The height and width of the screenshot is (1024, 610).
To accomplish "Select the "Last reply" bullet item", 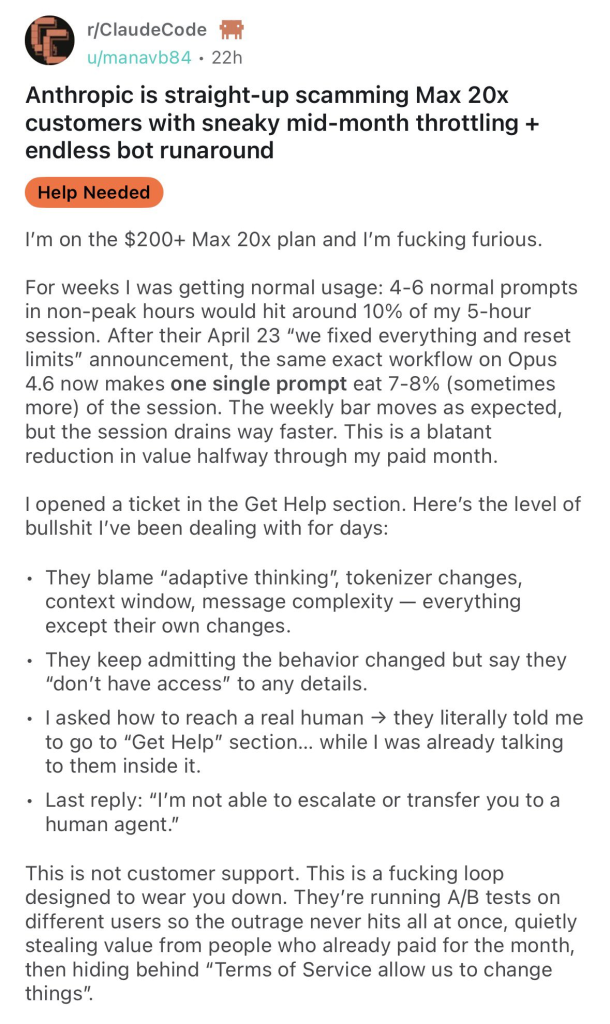I will [x=302, y=812].
